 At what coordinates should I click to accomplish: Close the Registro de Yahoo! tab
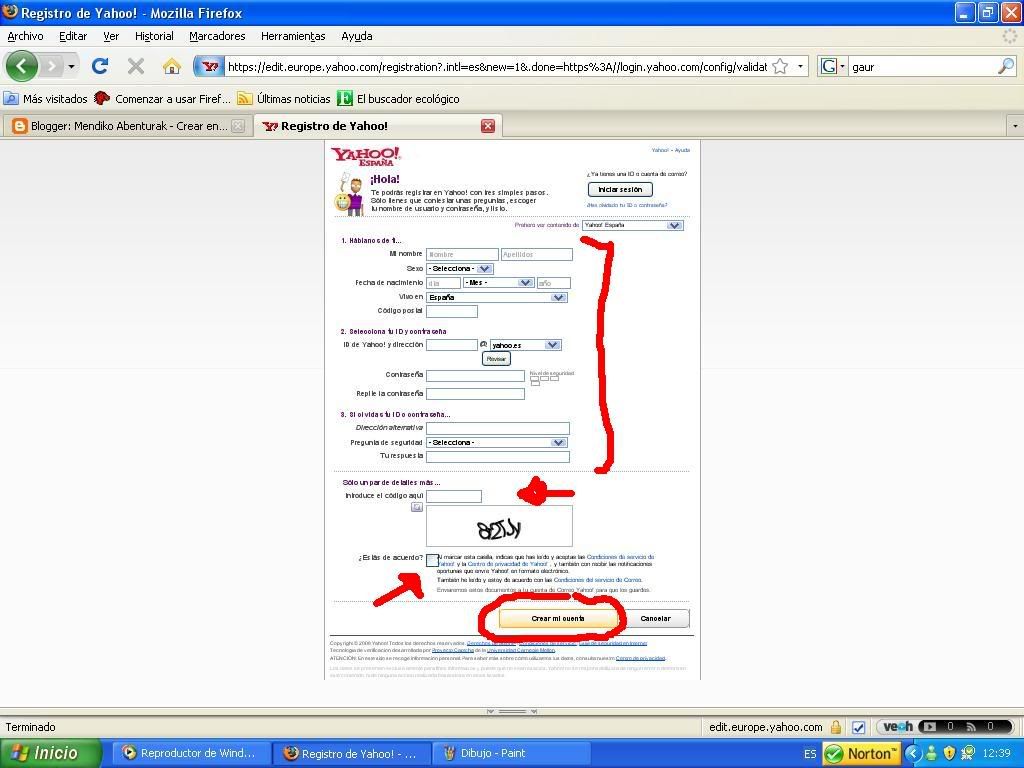pyautogui.click(x=488, y=126)
